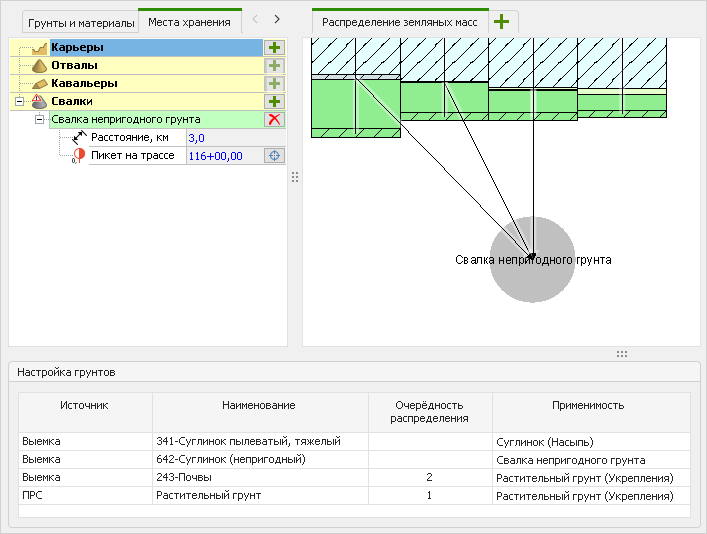The image size is (707, 534).
Task: Collapse the Свалка непригодного грунта node
Action: [39, 119]
